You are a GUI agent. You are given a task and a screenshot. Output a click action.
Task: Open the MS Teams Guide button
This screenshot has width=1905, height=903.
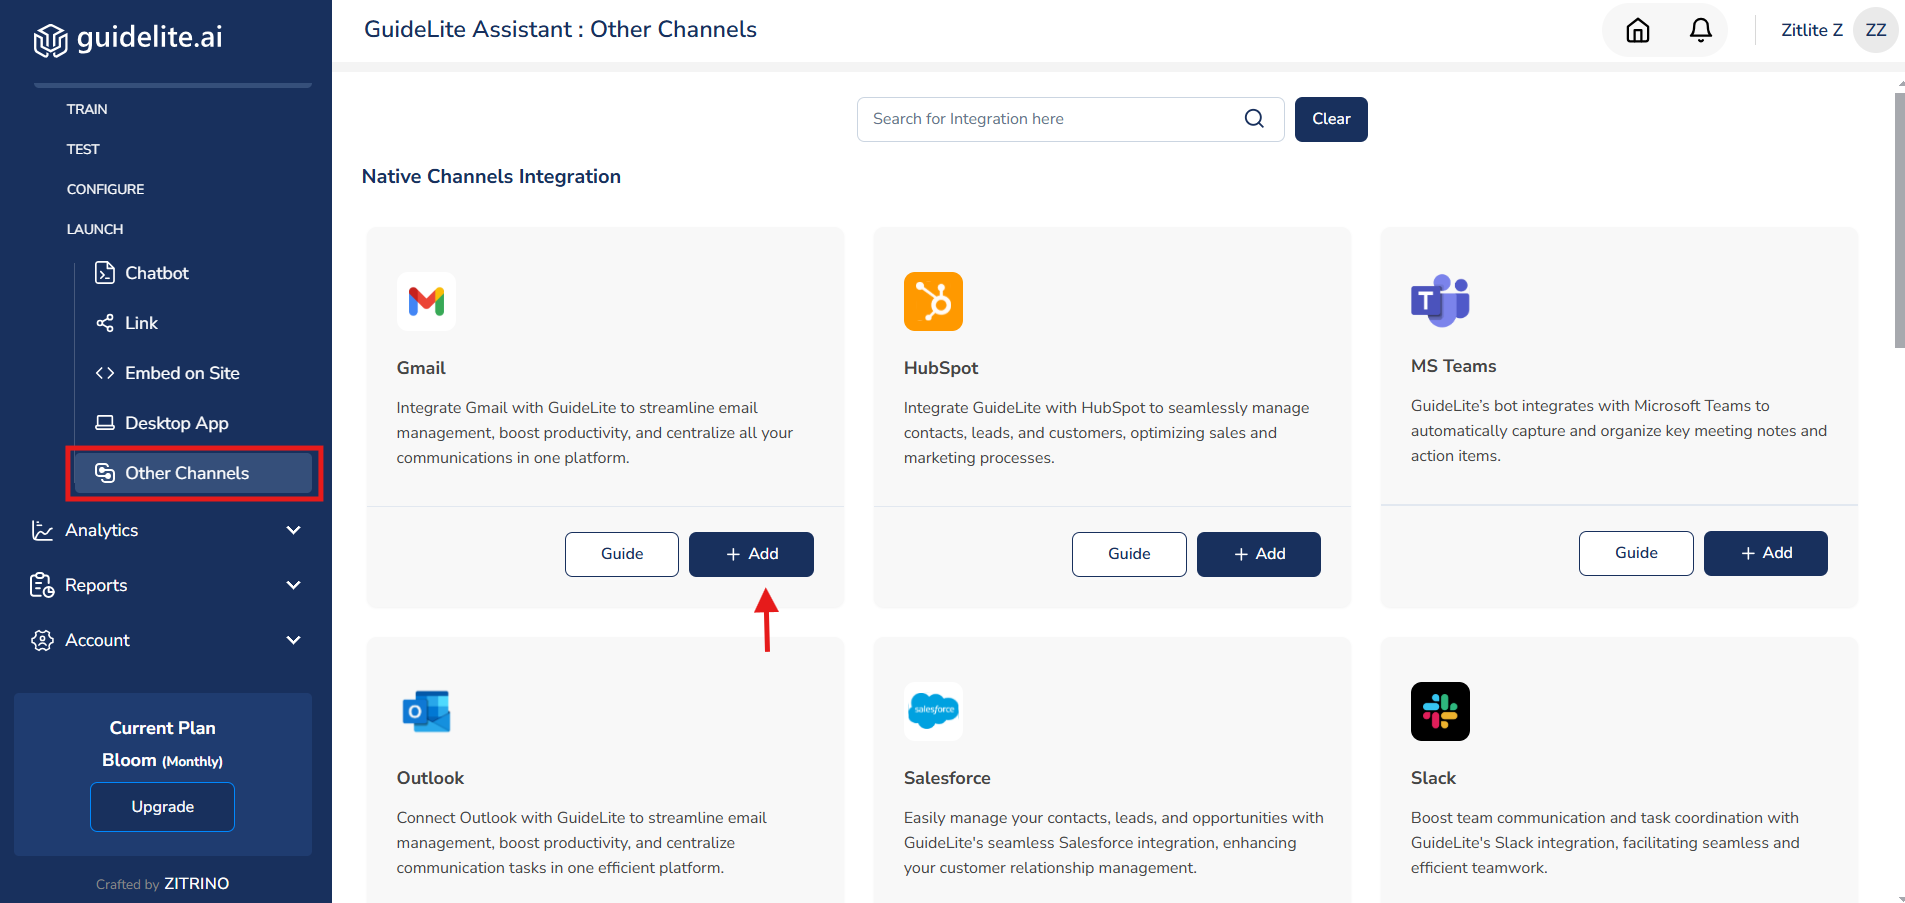pos(1636,553)
